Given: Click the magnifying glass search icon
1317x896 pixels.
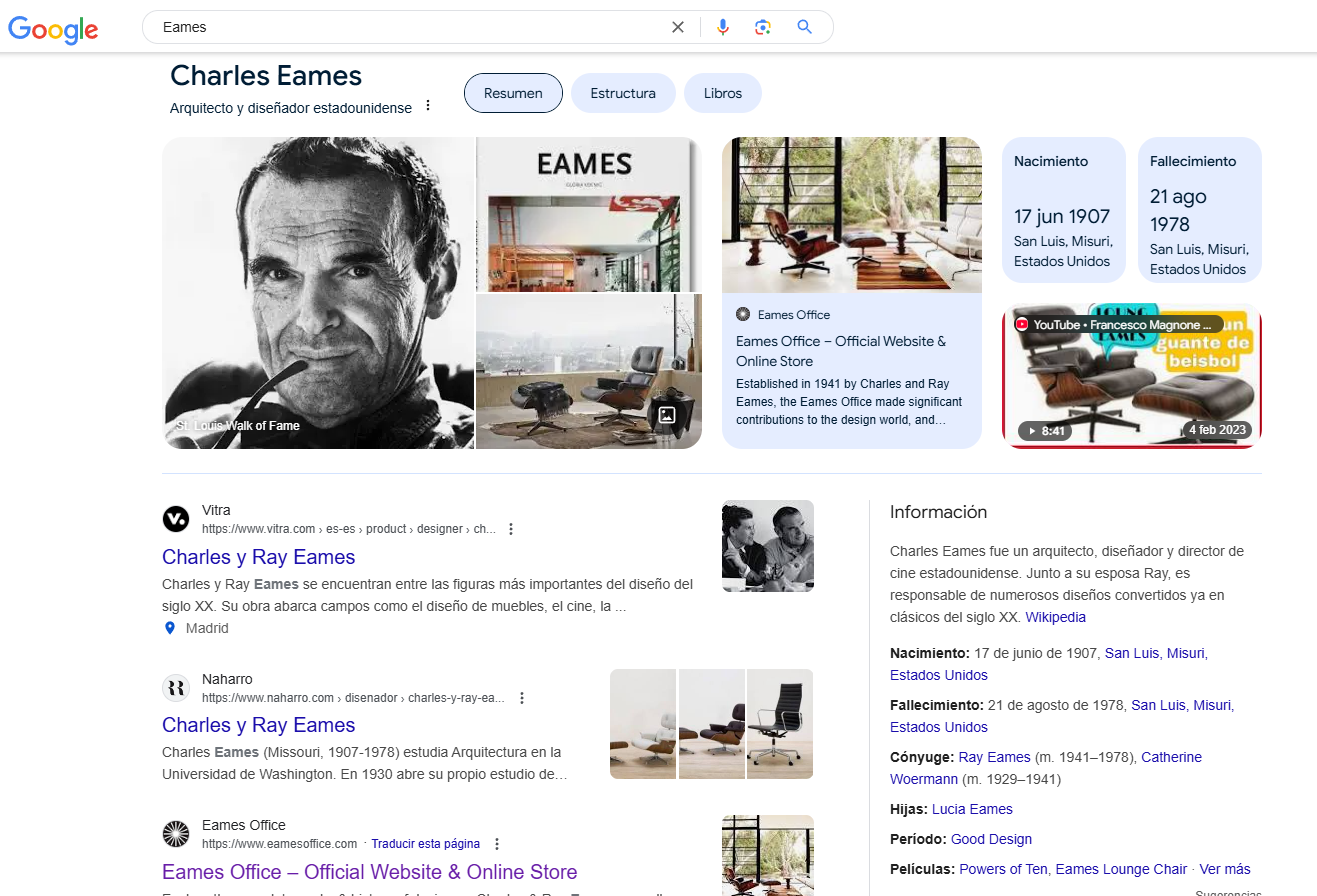Looking at the screenshot, I should 805,27.
